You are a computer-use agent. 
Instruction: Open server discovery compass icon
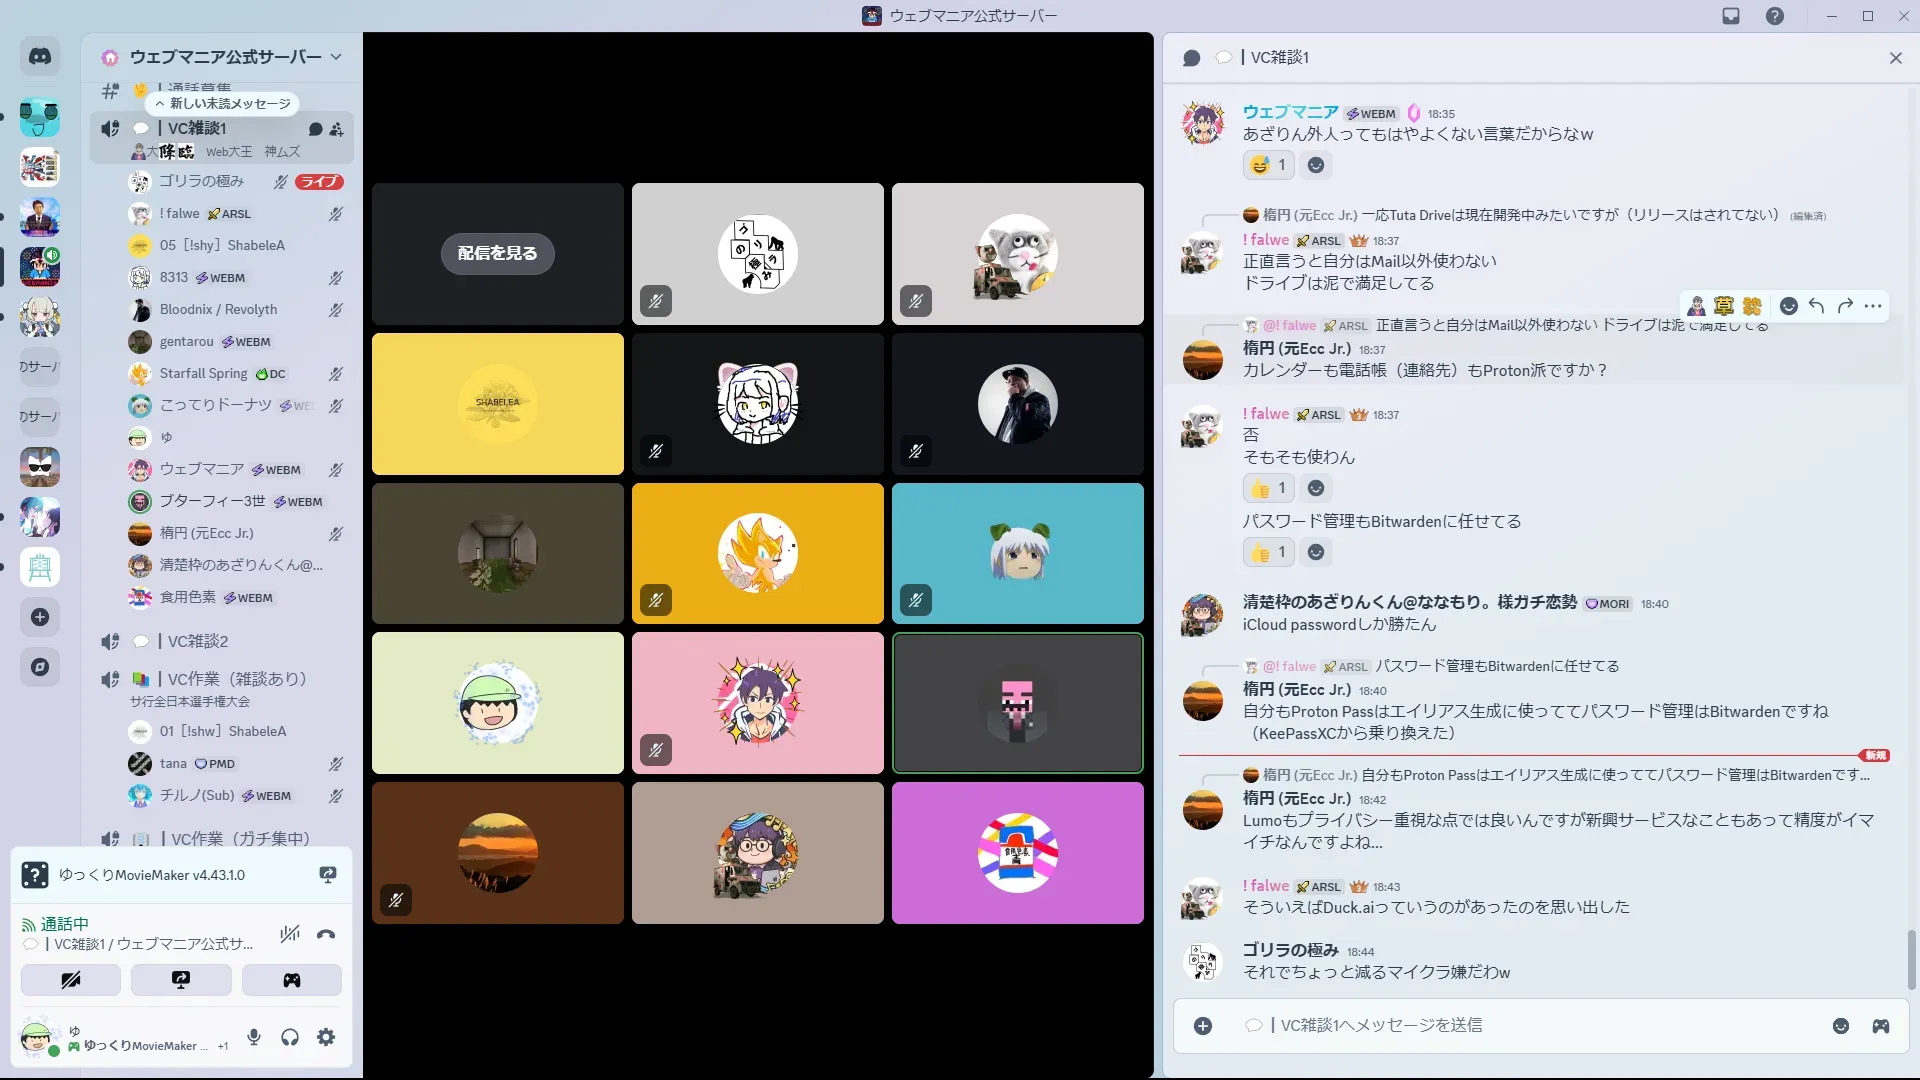tap(40, 667)
